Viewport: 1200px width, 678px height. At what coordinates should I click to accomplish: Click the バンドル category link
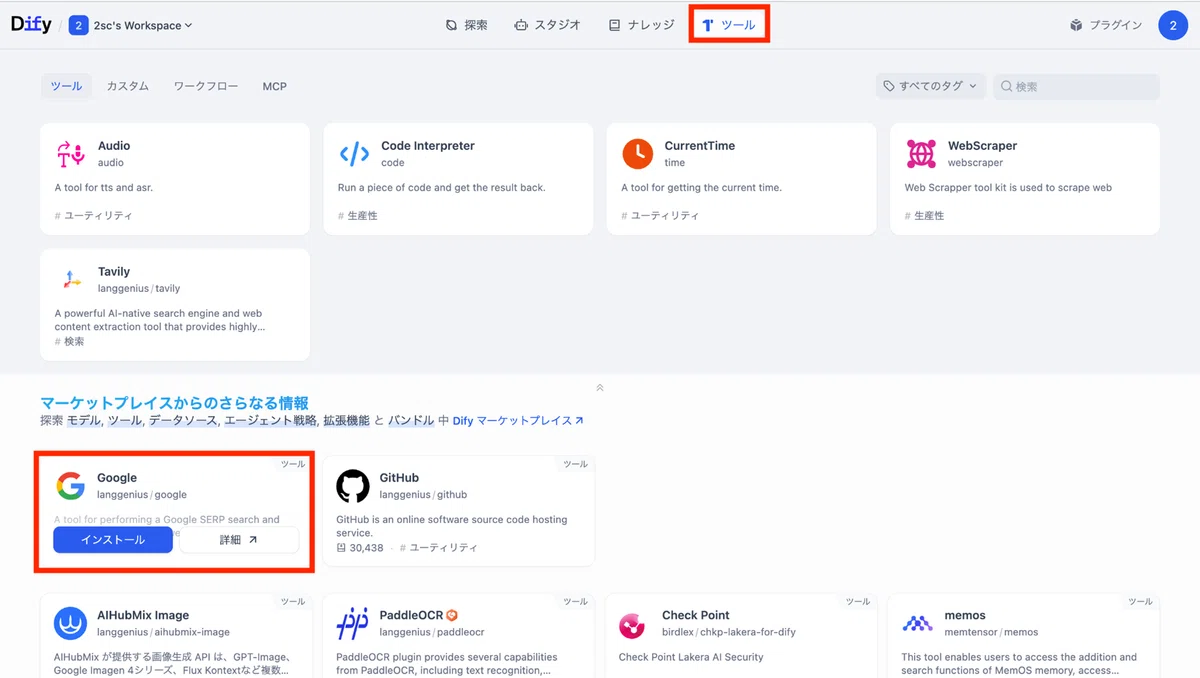click(x=411, y=421)
